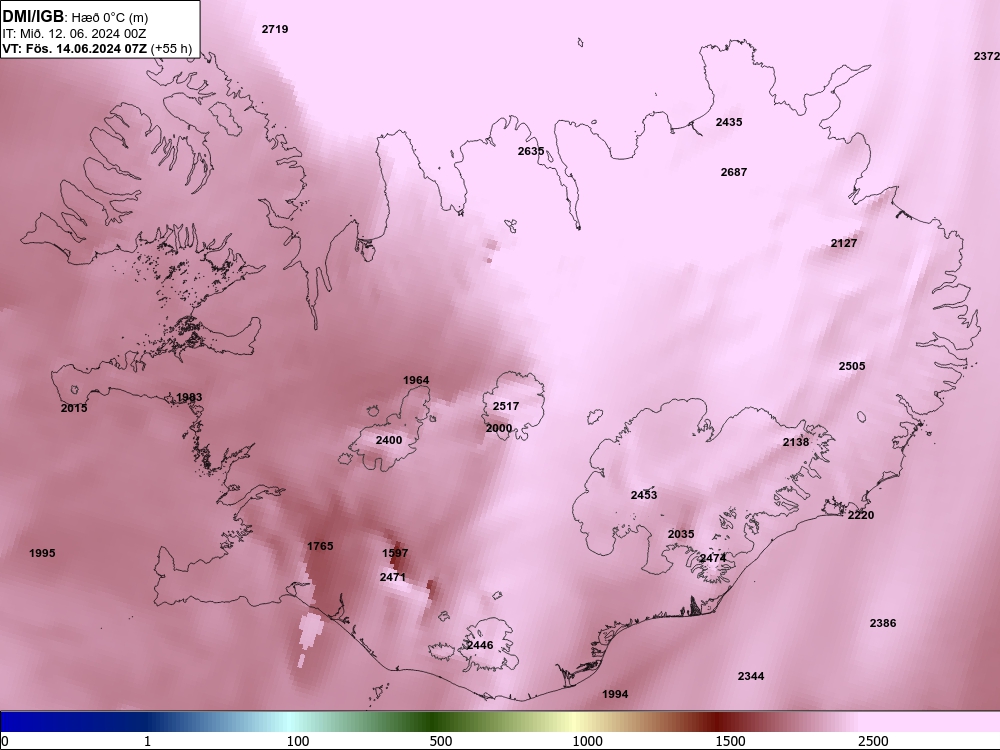Click the 1000 mark on the colour scale
Image resolution: width=1000 pixels, height=750 pixels.
(x=587, y=741)
